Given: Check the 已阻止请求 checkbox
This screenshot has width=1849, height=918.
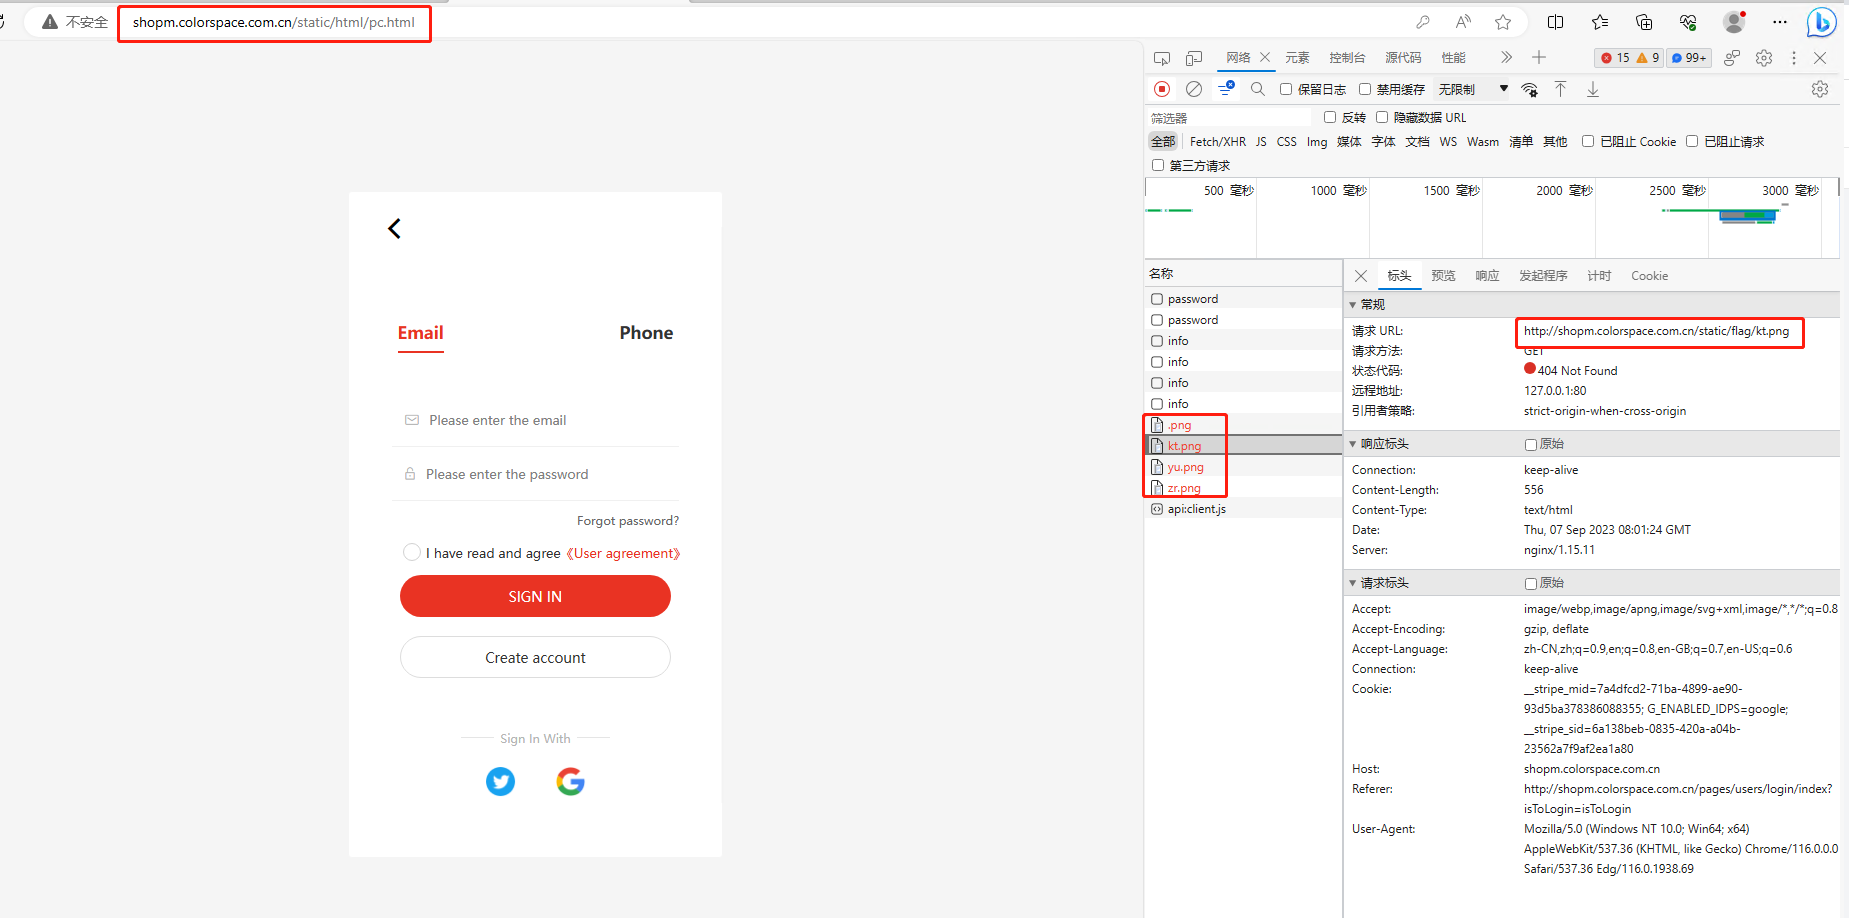Looking at the screenshot, I should pyautogui.click(x=1692, y=141).
